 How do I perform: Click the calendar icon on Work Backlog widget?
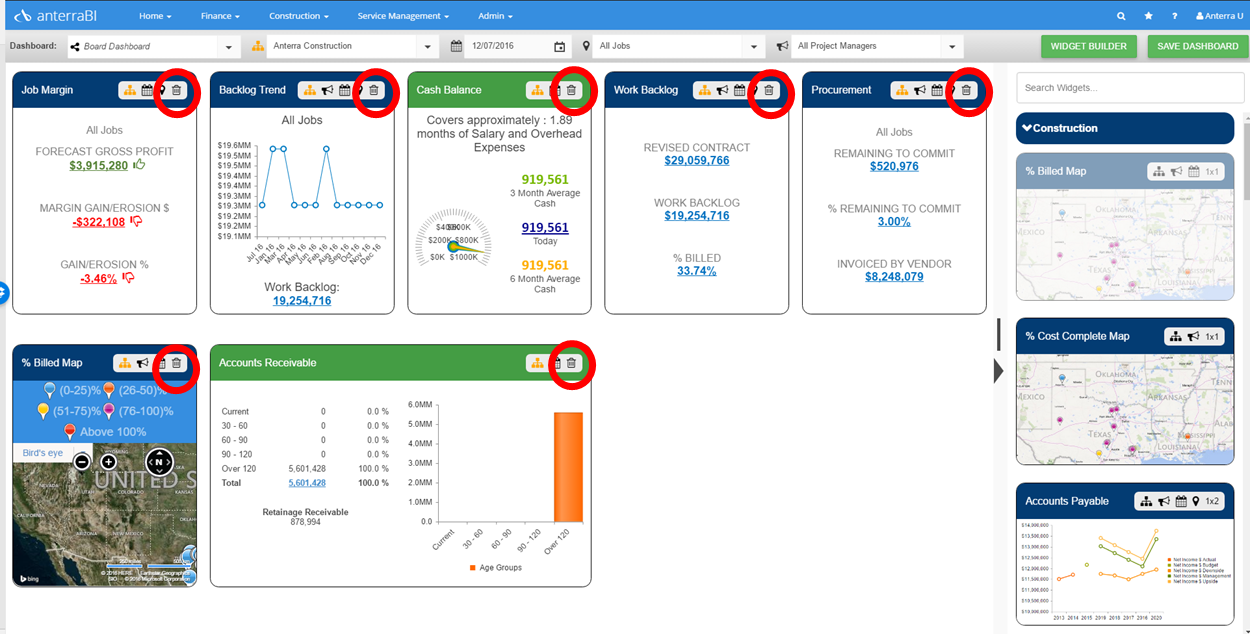tap(739, 90)
